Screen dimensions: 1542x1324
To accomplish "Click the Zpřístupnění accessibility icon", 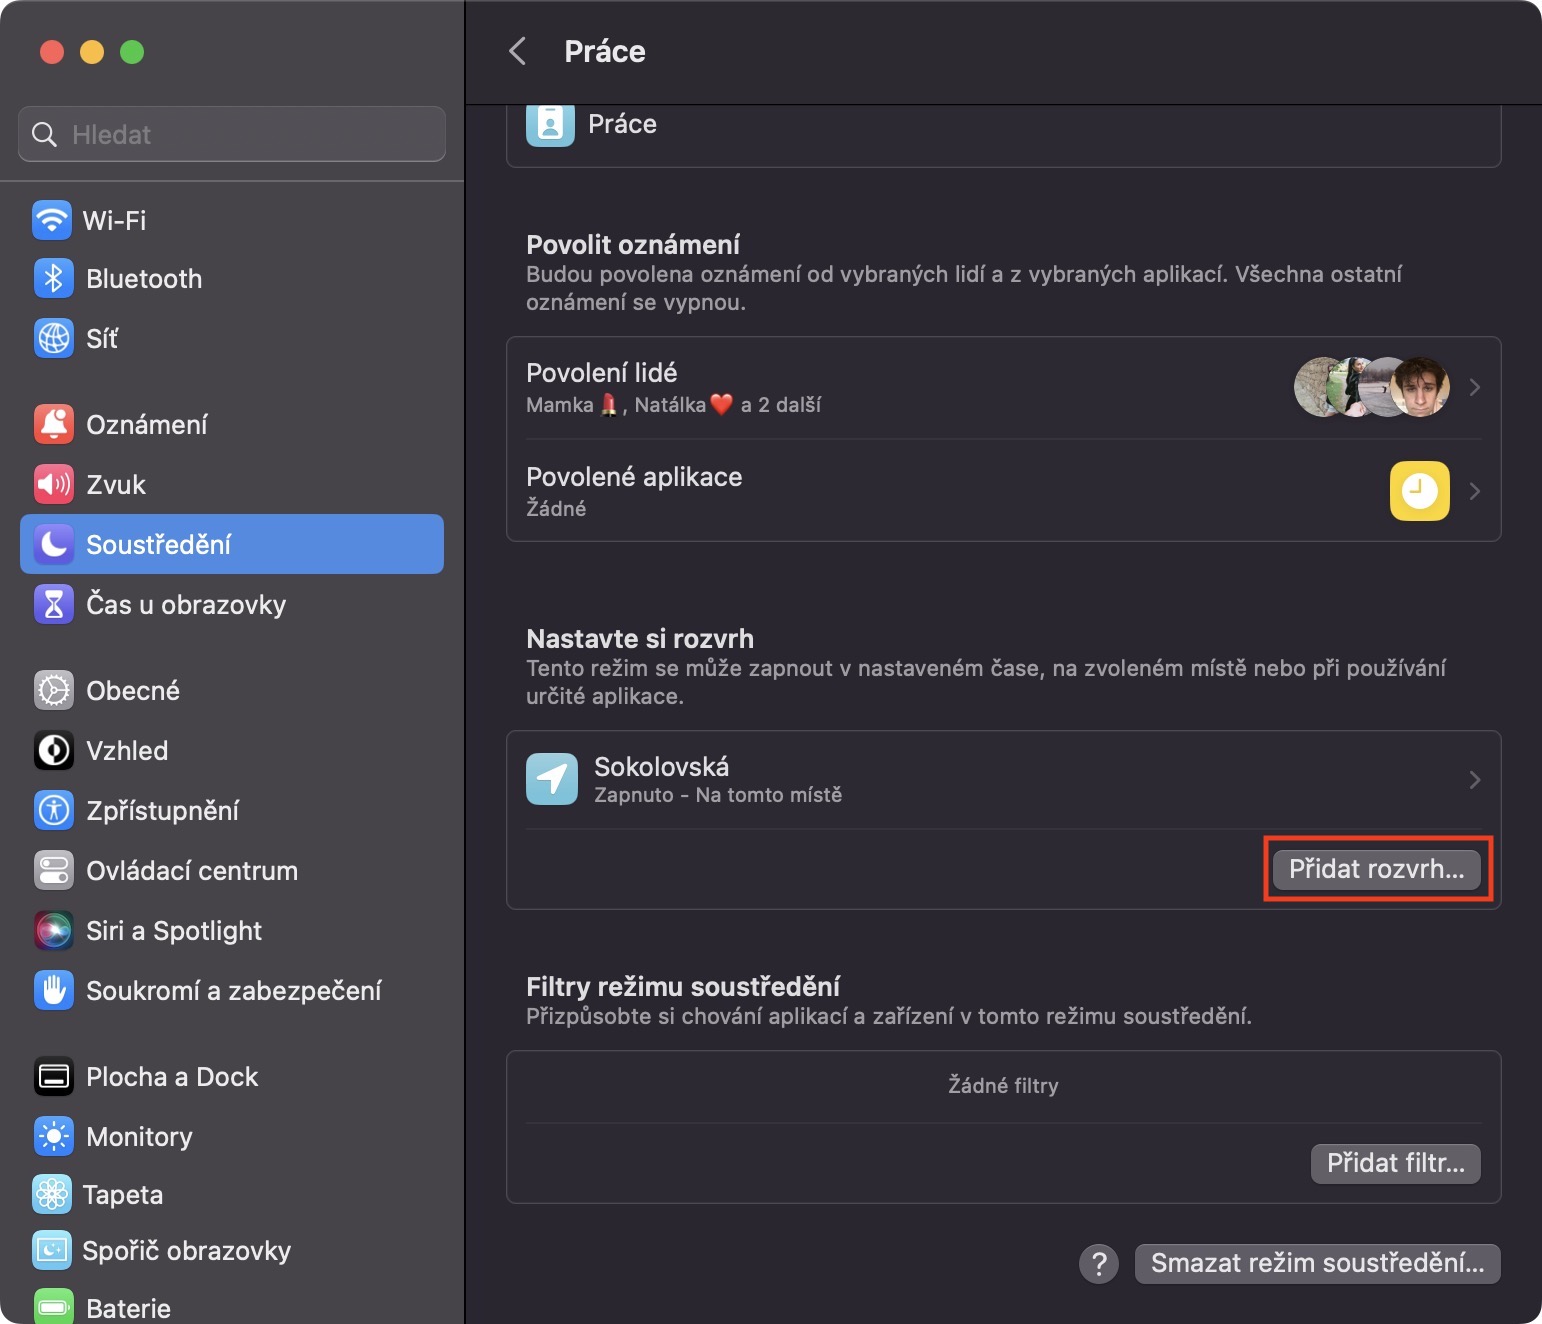I will tap(54, 811).
